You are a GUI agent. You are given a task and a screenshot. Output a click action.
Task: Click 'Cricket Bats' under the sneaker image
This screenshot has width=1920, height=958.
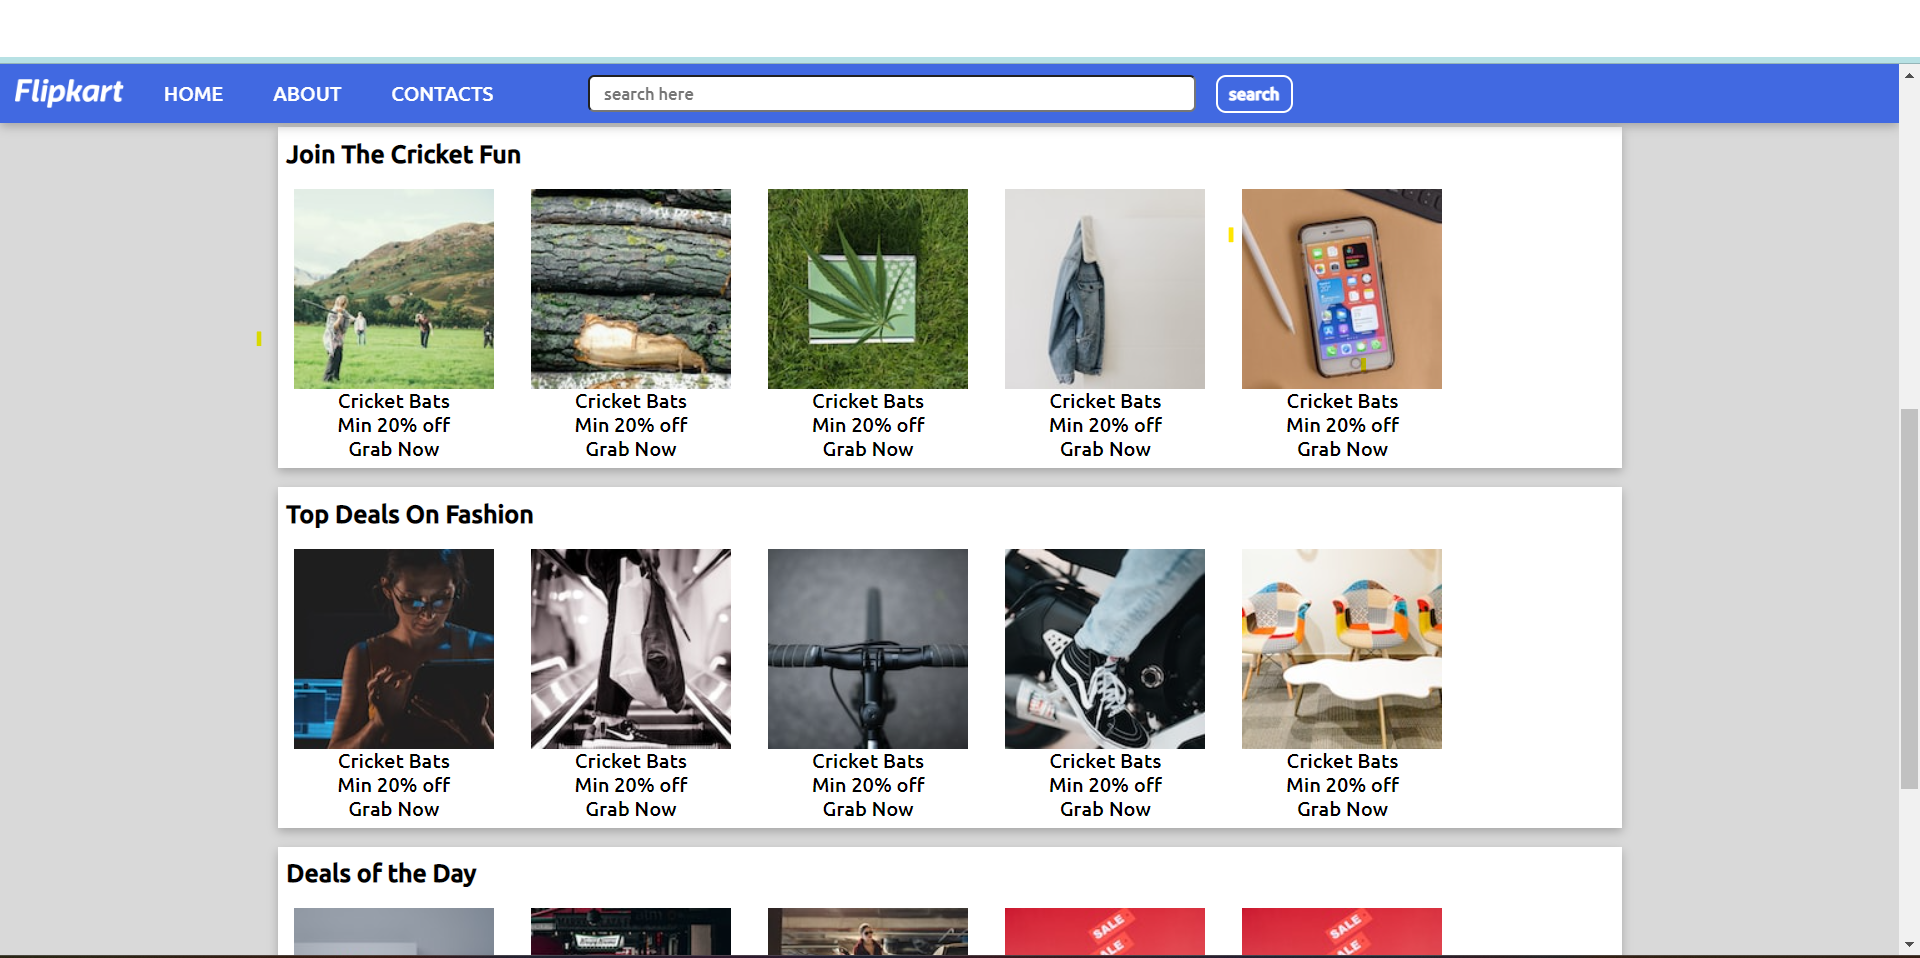coord(1105,761)
